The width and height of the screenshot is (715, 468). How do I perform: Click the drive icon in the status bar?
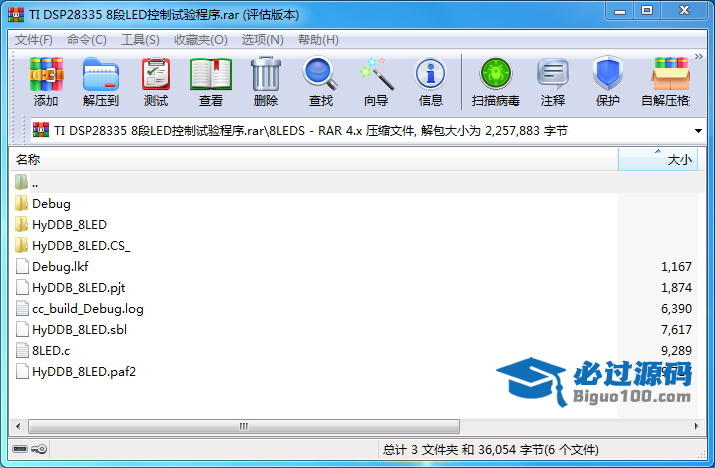tap(20, 449)
